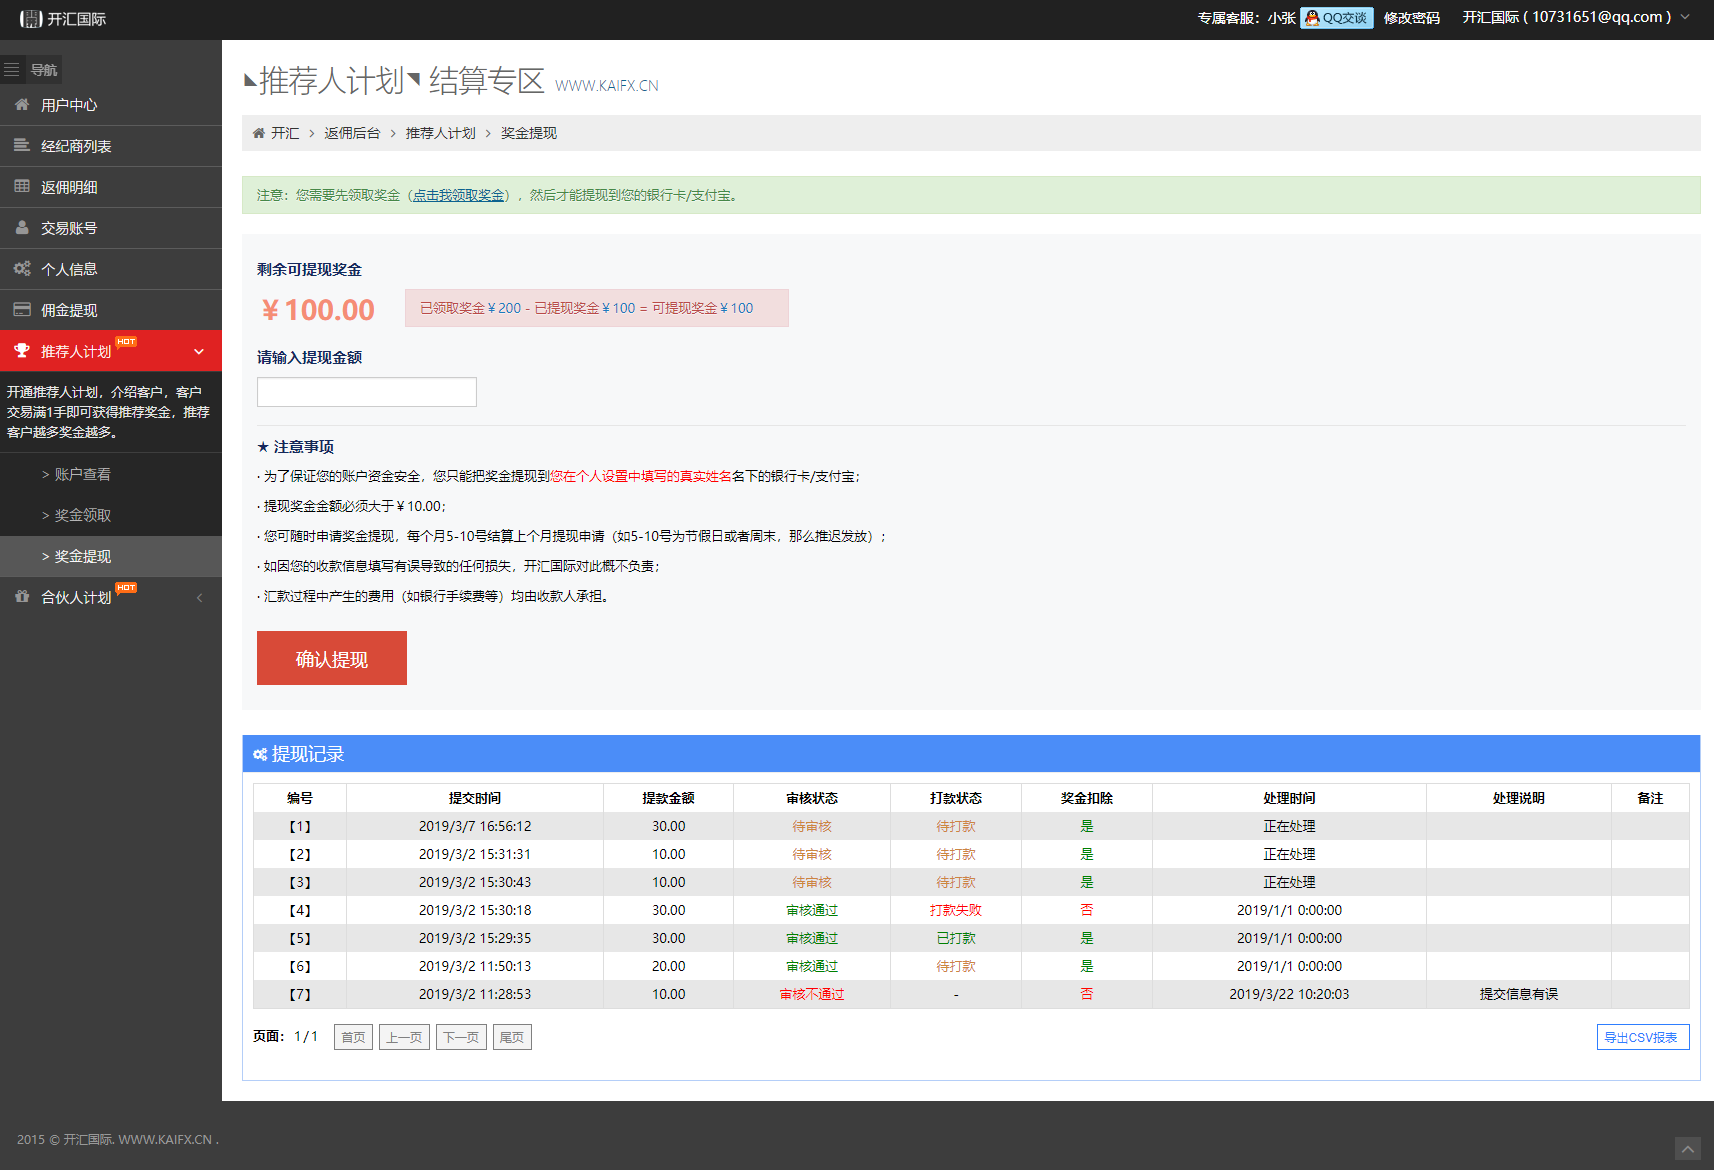Click 打款失败 status in row 【4】

(x=956, y=910)
